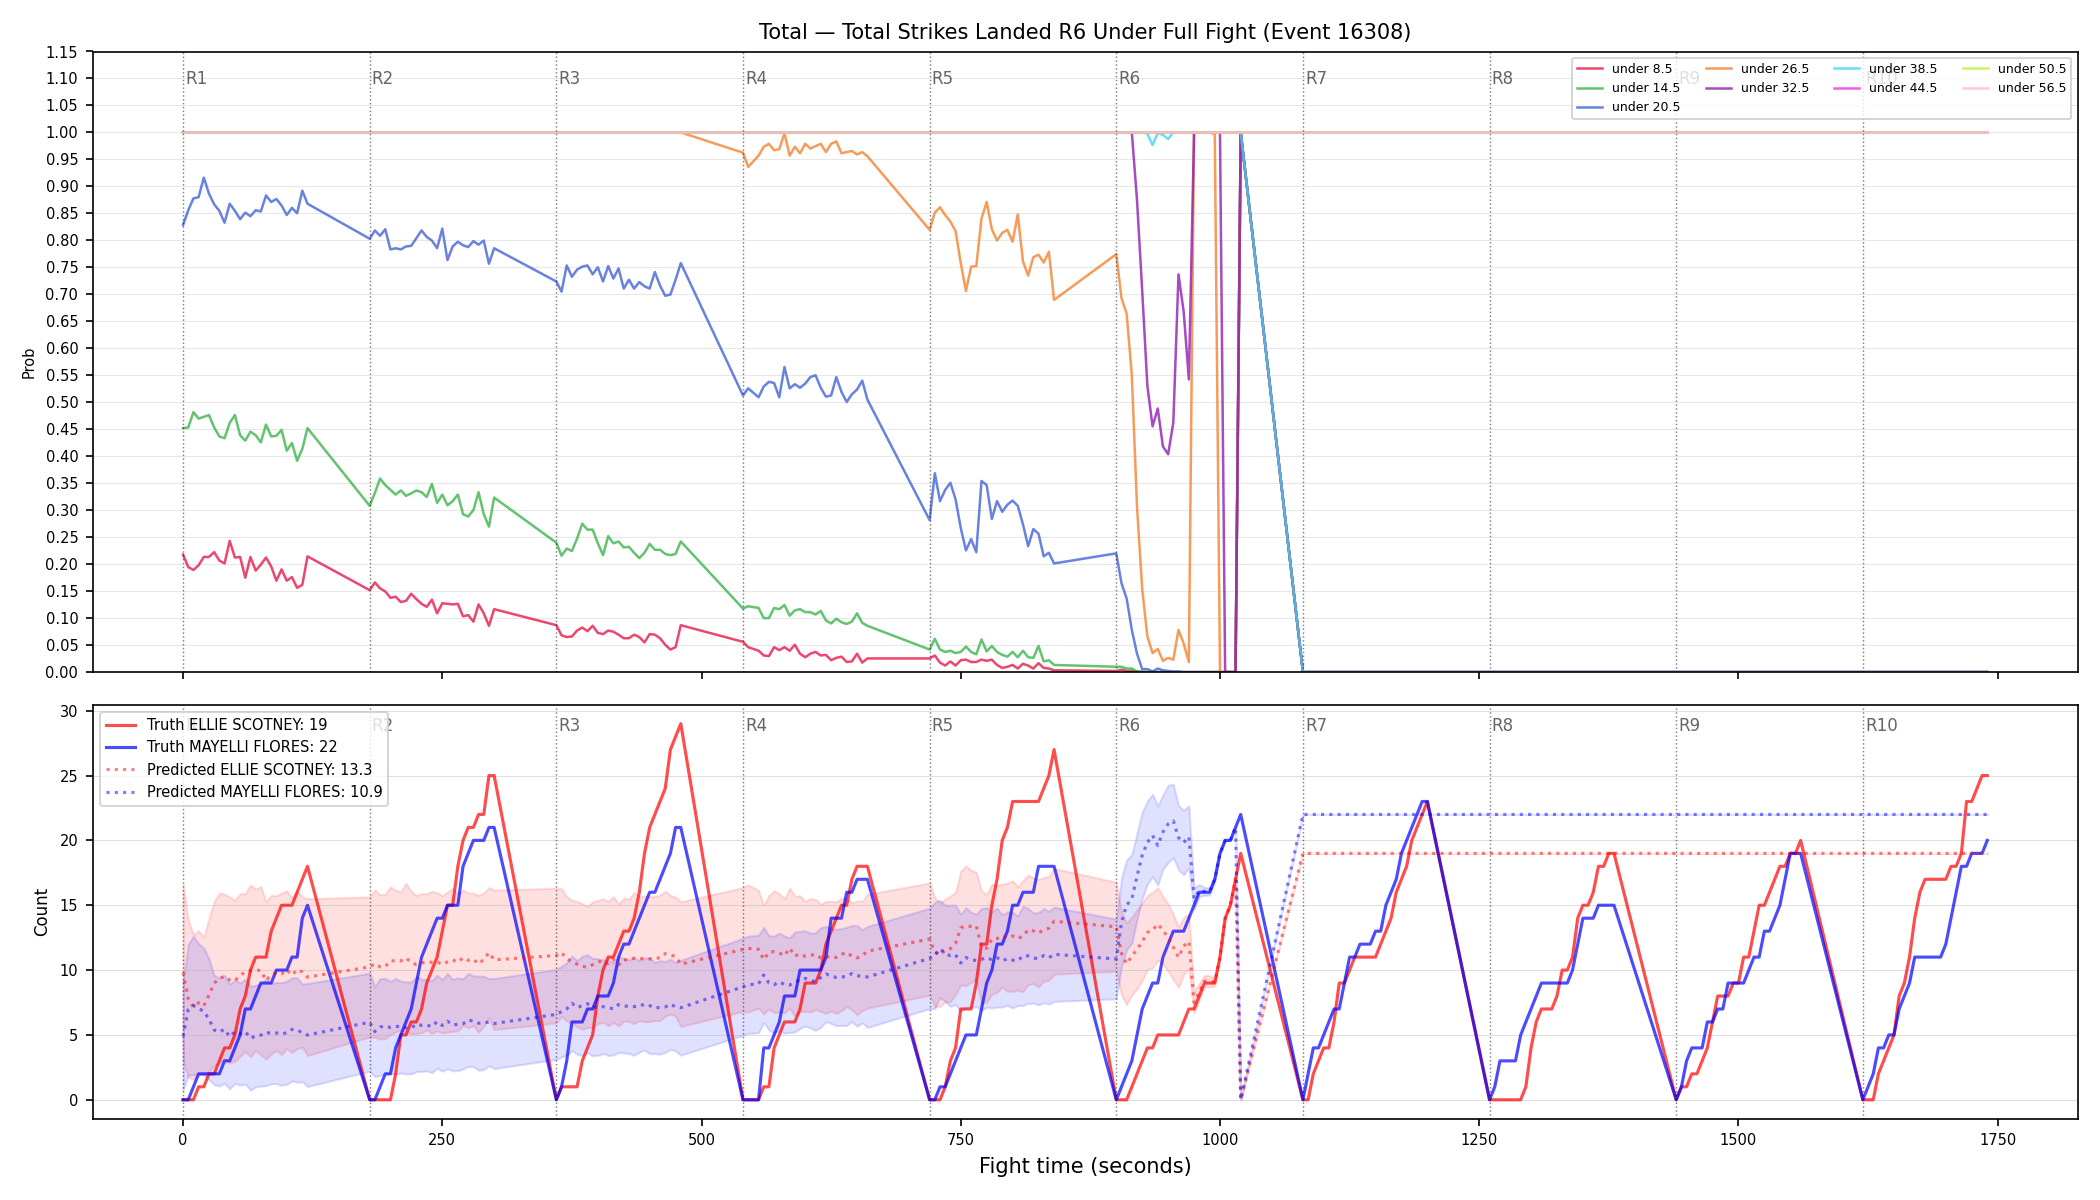This screenshot has width=2100, height=1200.
Task: Click the 1000 tick on time axis
Action: [x=1219, y=1139]
